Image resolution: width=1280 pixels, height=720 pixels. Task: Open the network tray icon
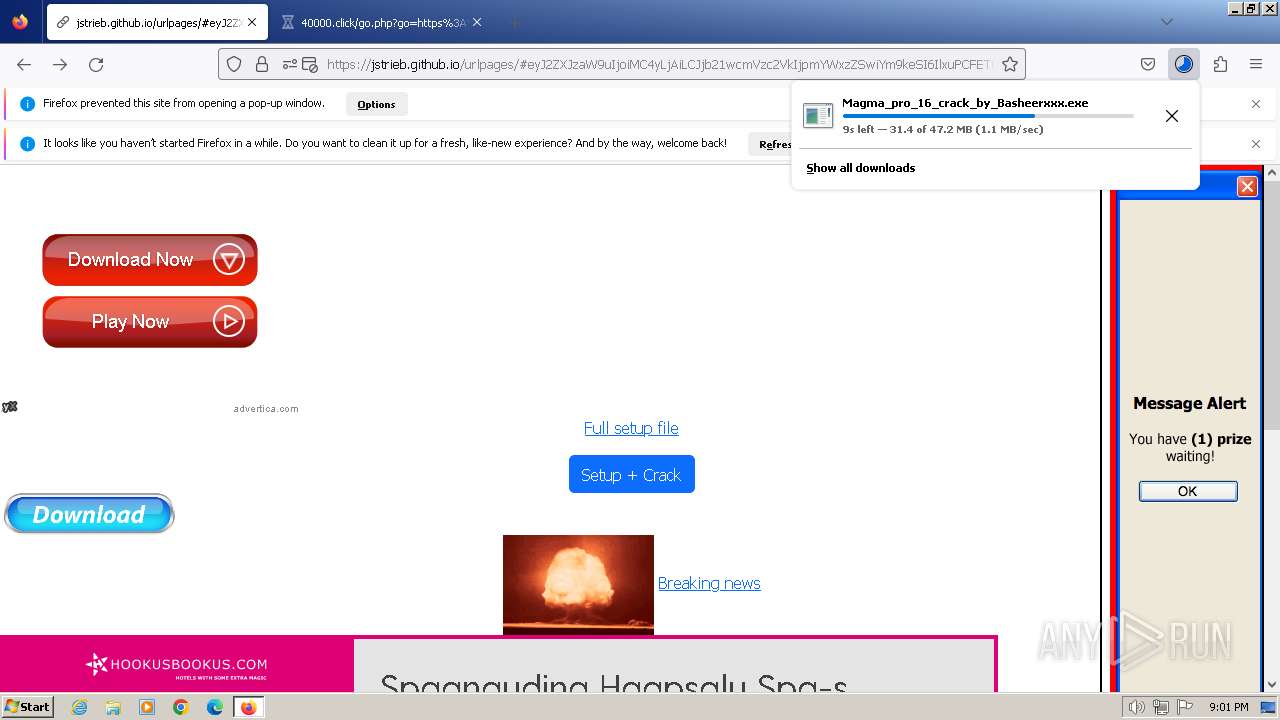point(1161,707)
